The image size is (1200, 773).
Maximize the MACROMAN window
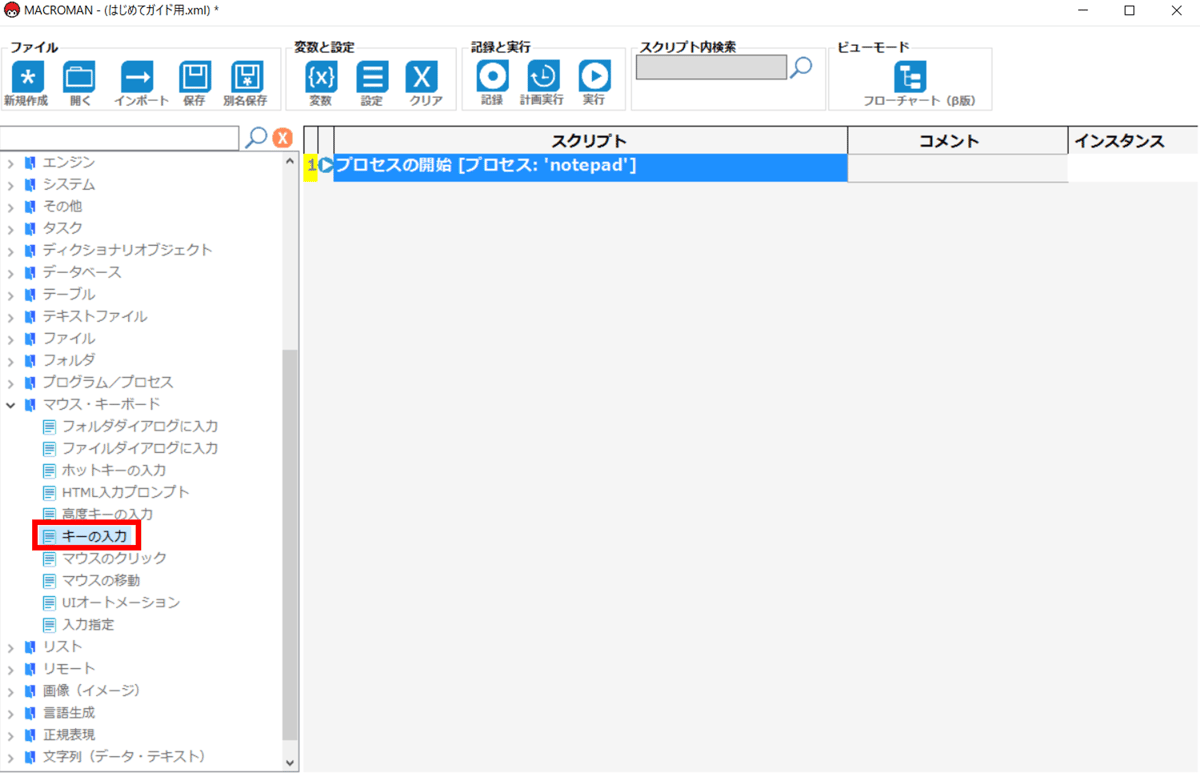1130,11
